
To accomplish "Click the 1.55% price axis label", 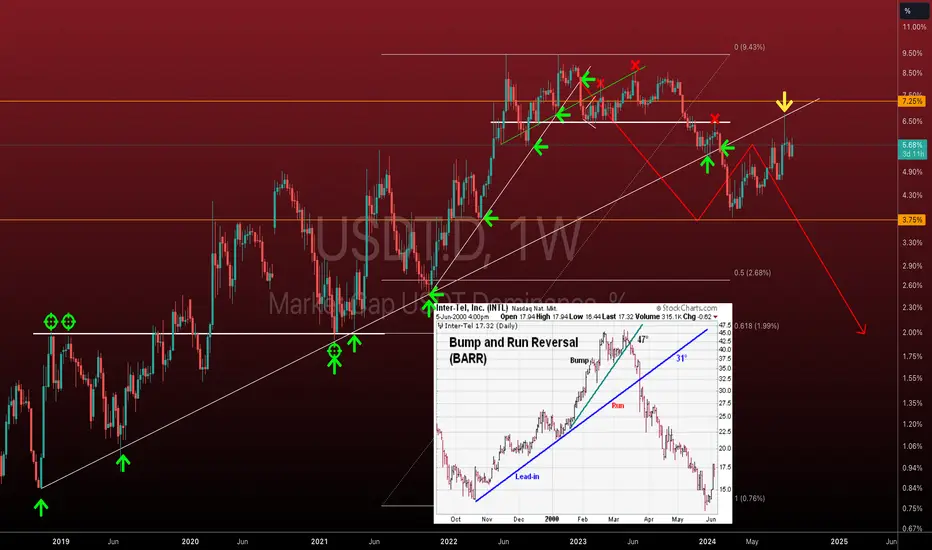I will click(912, 379).
